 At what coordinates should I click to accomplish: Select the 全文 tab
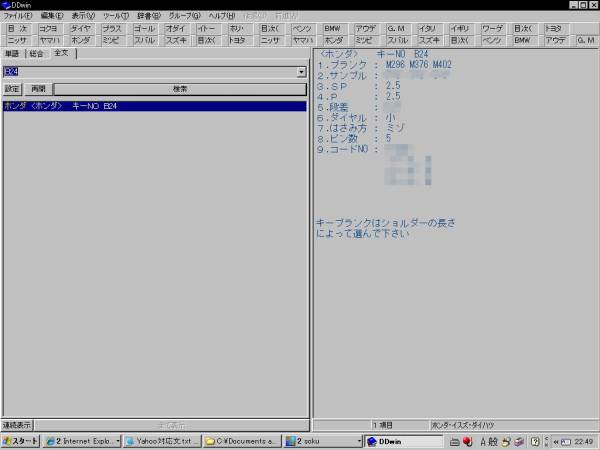(x=61, y=53)
